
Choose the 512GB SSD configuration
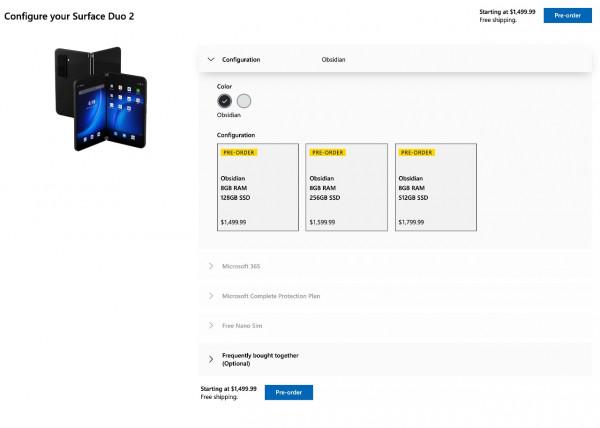436,187
